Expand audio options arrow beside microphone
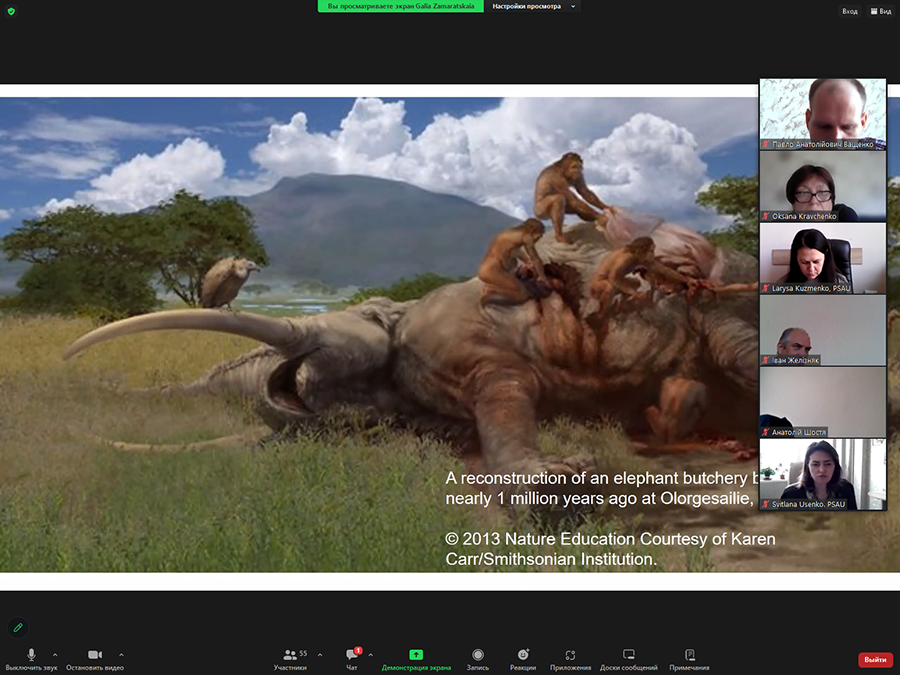The width and height of the screenshot is (900, 675). click(55, 654)
